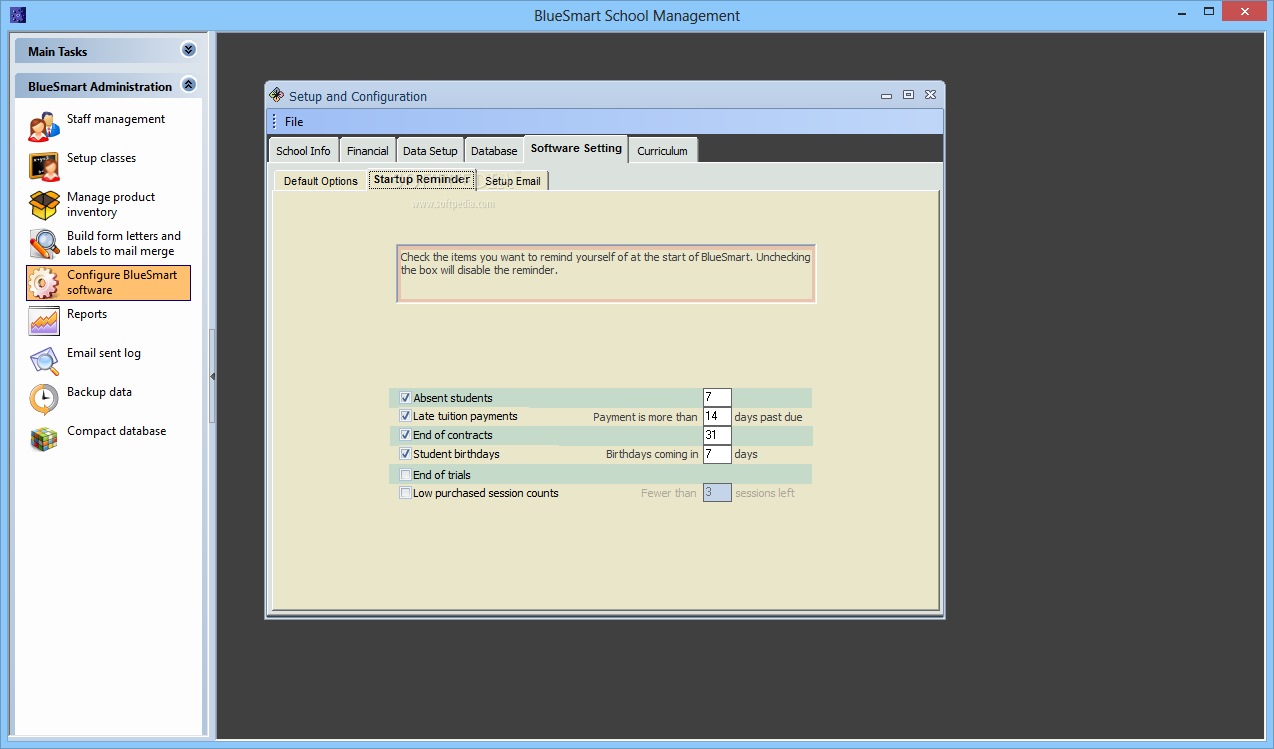The width and height of the screenshot is (1274, 749).
Task: Switch to School Info tab
Action: (x=303, y=151)
